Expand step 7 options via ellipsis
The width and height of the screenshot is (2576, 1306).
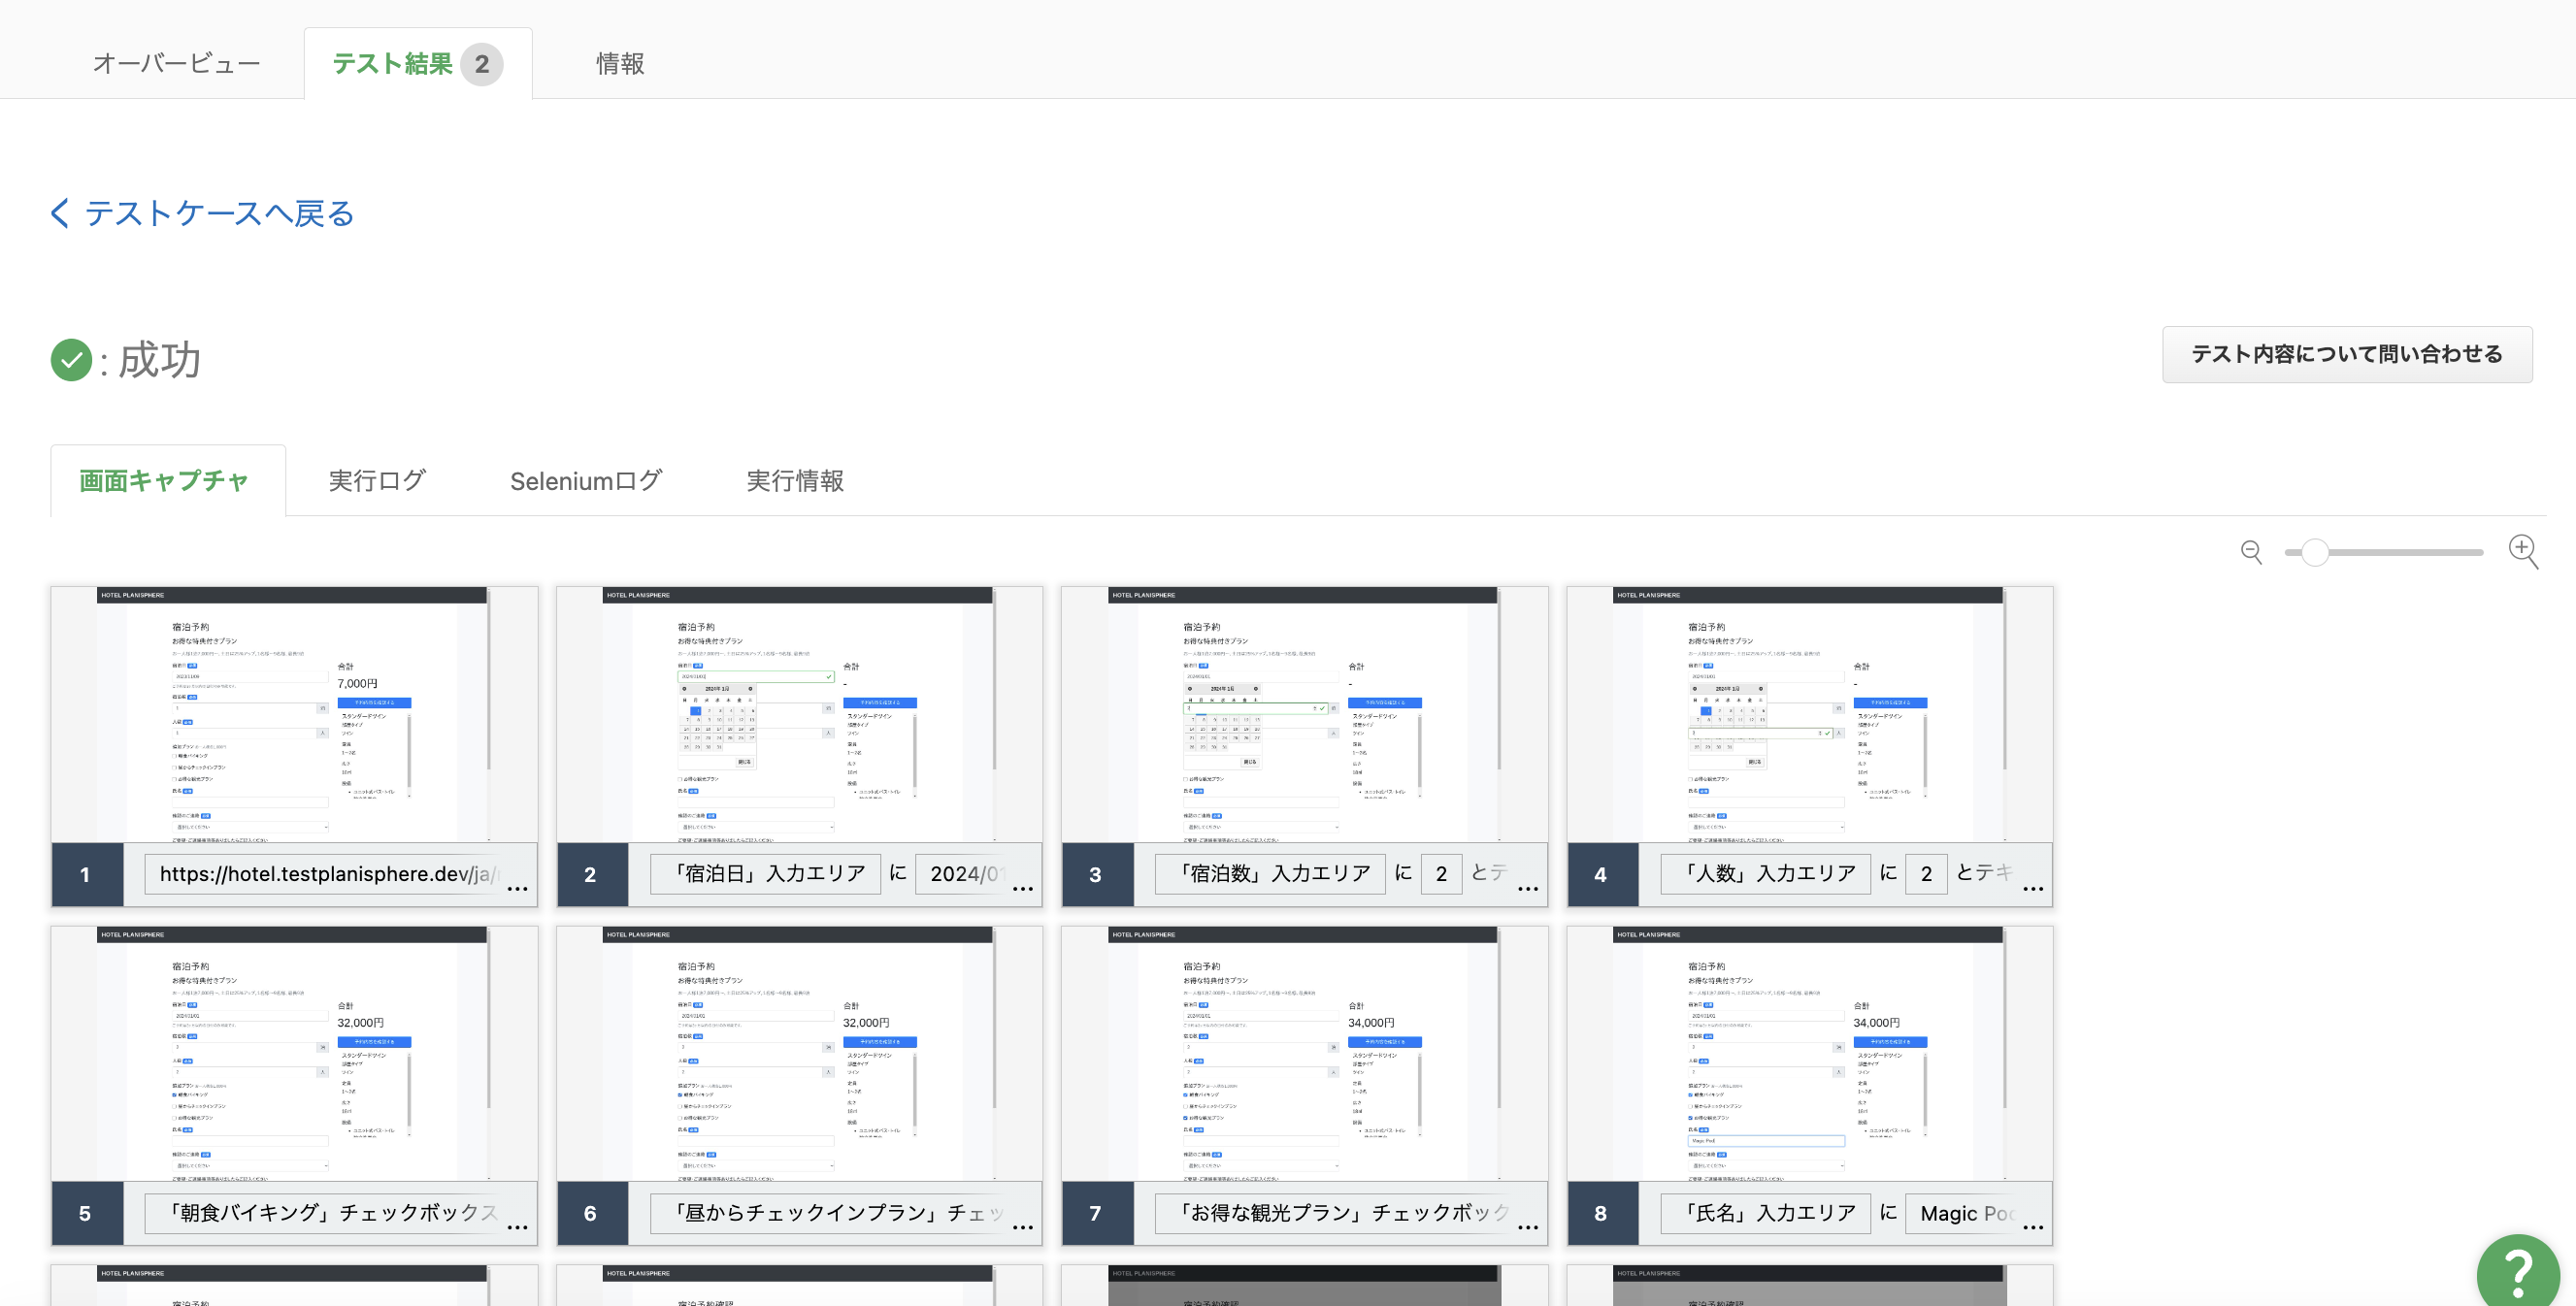[x=1527, y=1227]
